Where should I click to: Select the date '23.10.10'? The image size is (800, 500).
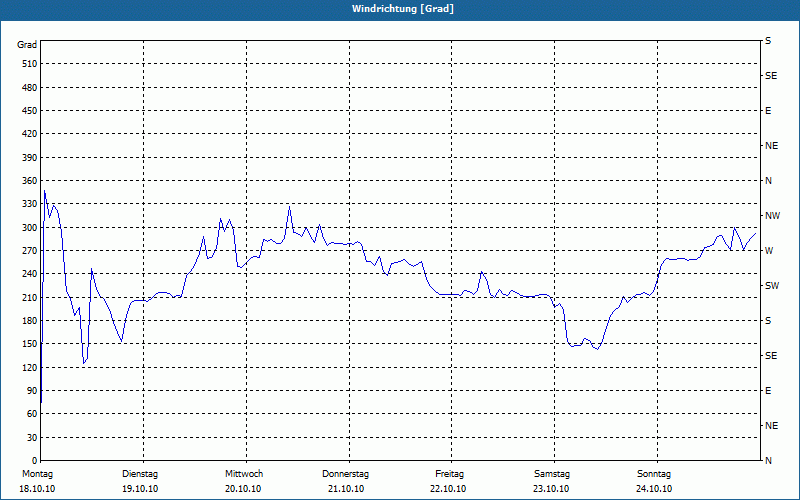pos(551,489)
